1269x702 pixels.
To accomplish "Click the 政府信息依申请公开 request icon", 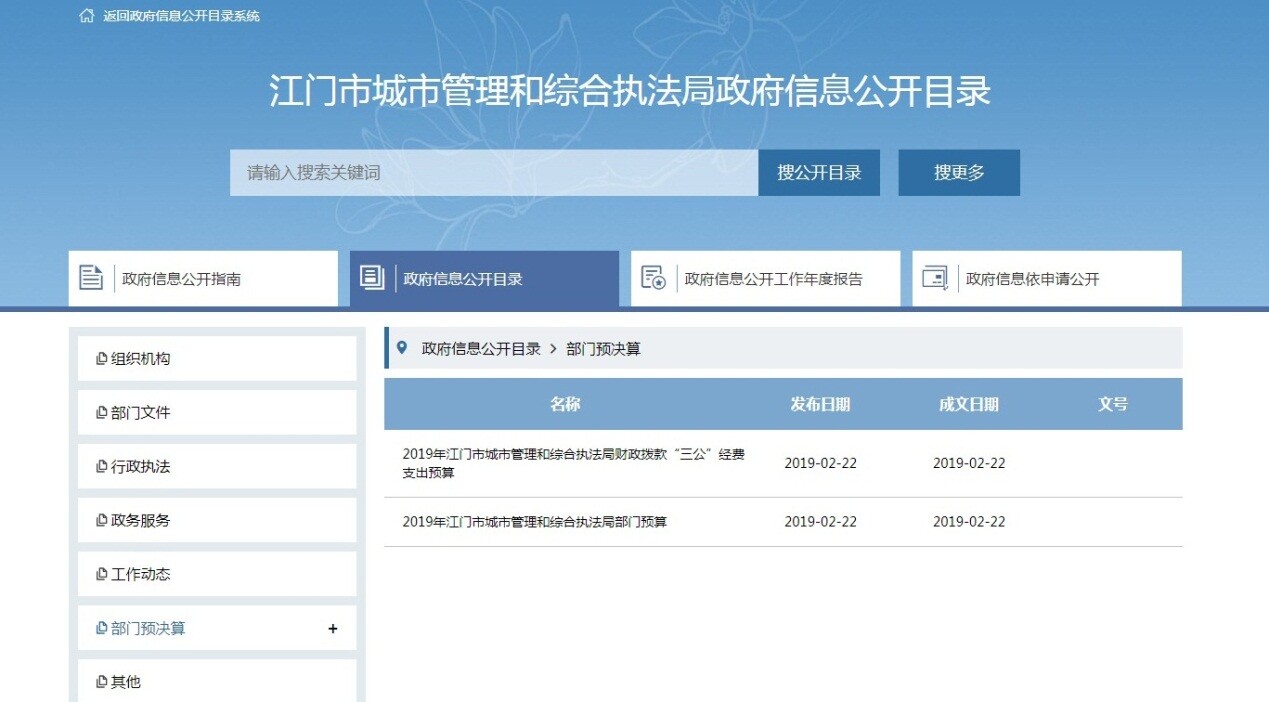I will click(933, 277).
